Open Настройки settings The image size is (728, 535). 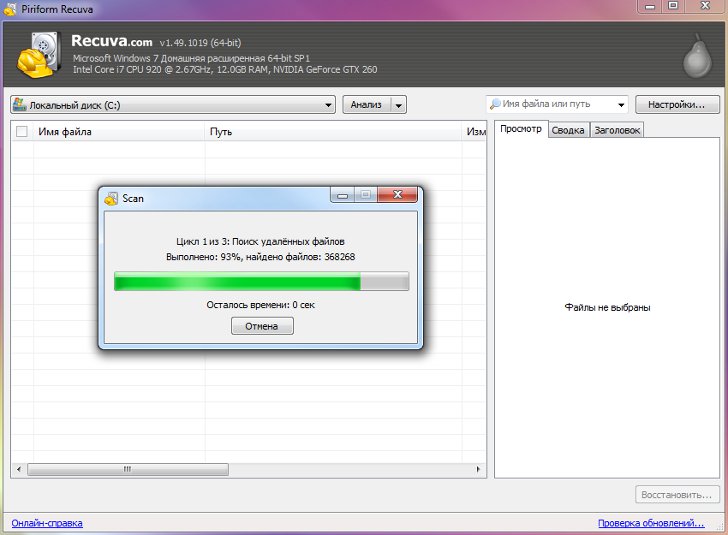pyautogui.click(x=677, y=104)
